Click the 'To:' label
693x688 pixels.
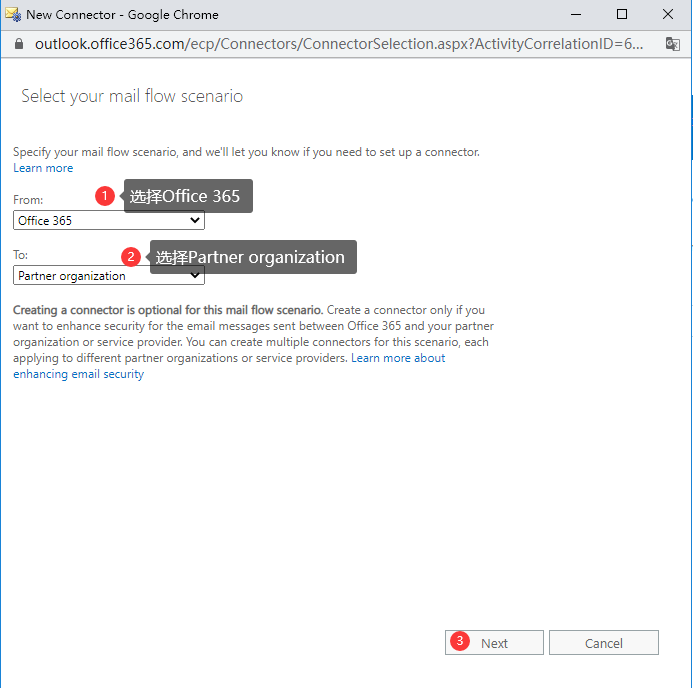[20, 255]
